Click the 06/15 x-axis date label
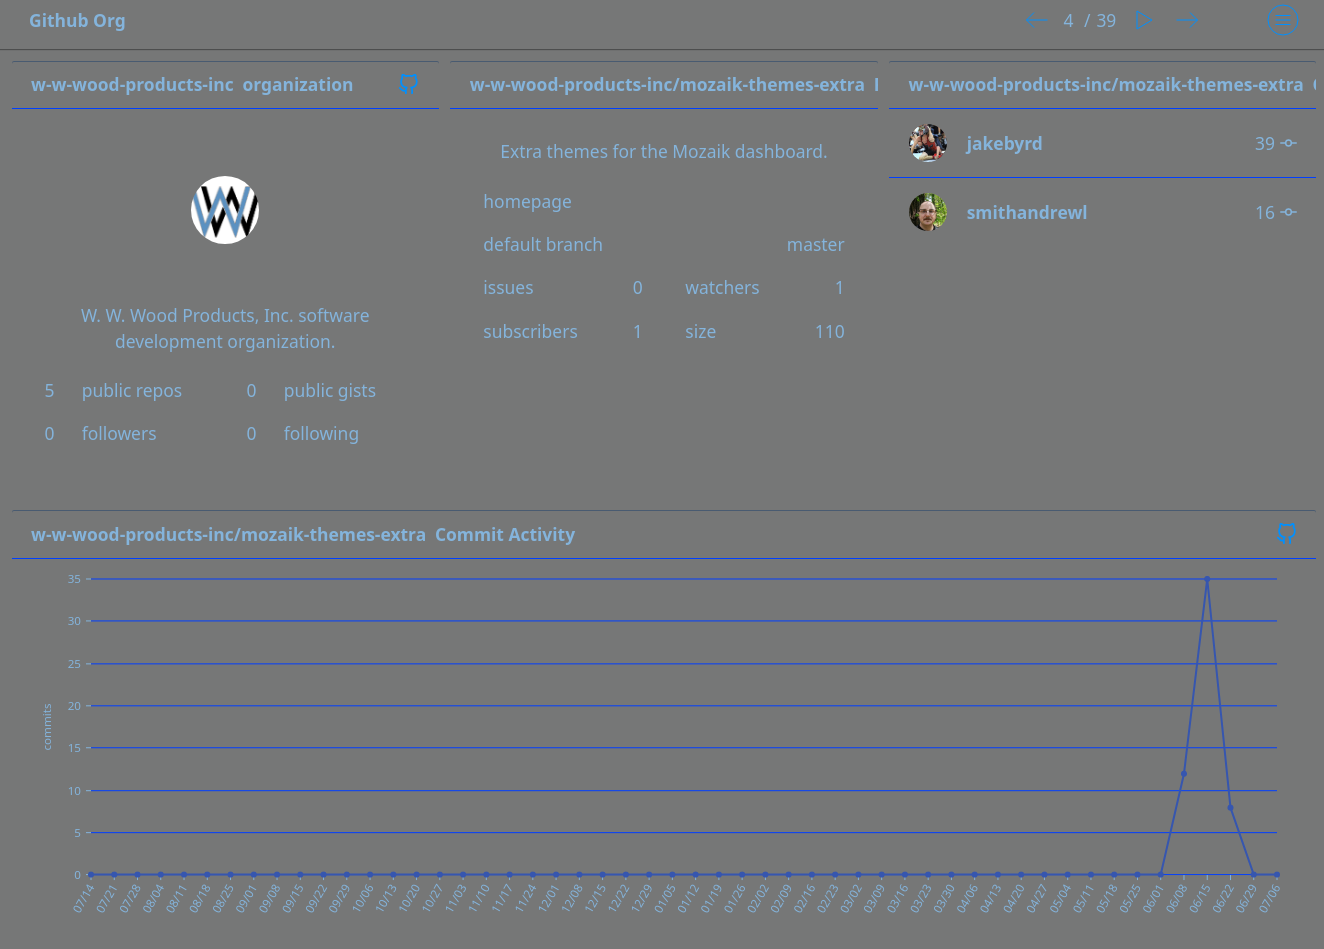The image size is (1324, 949). coord(1199,898)
